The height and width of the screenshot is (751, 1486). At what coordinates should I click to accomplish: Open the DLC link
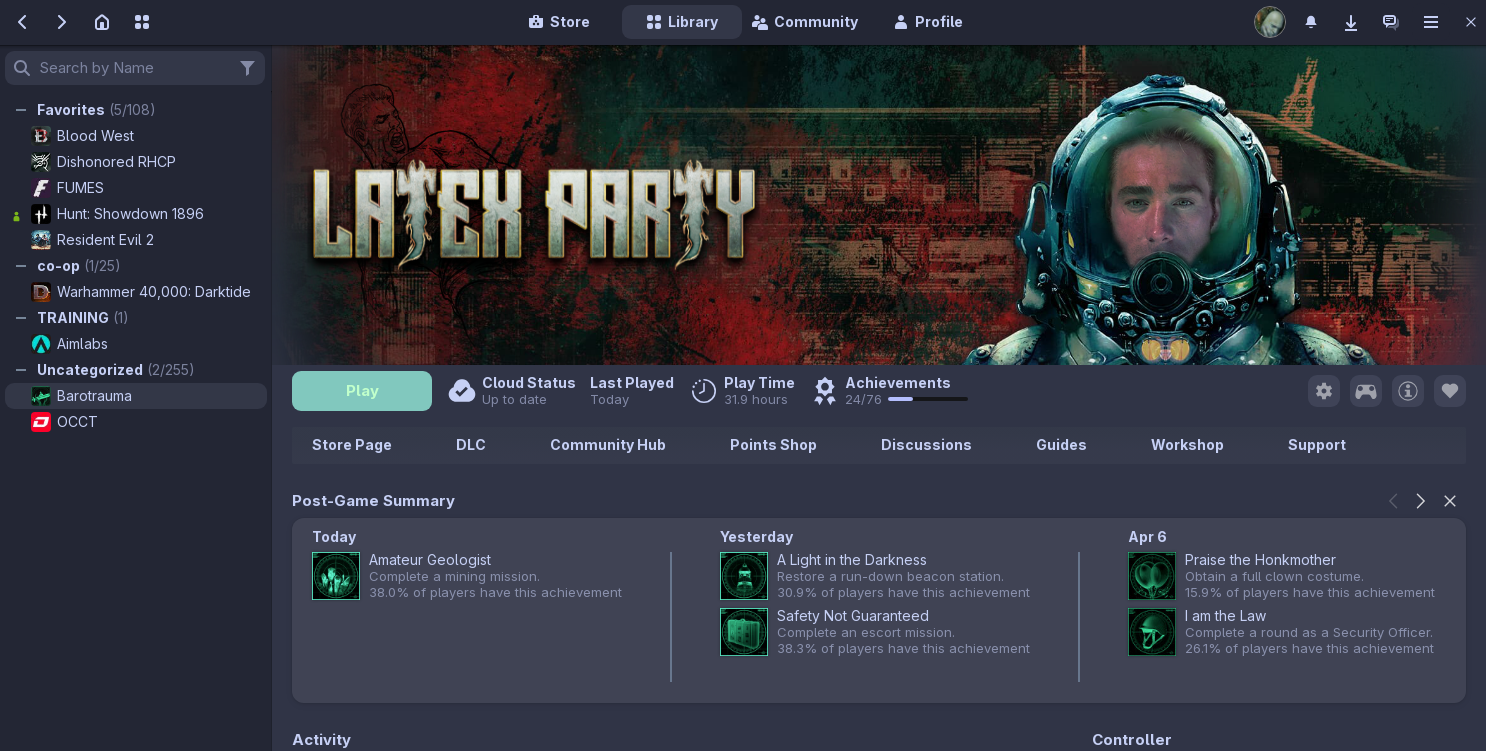tap(471, 445)
